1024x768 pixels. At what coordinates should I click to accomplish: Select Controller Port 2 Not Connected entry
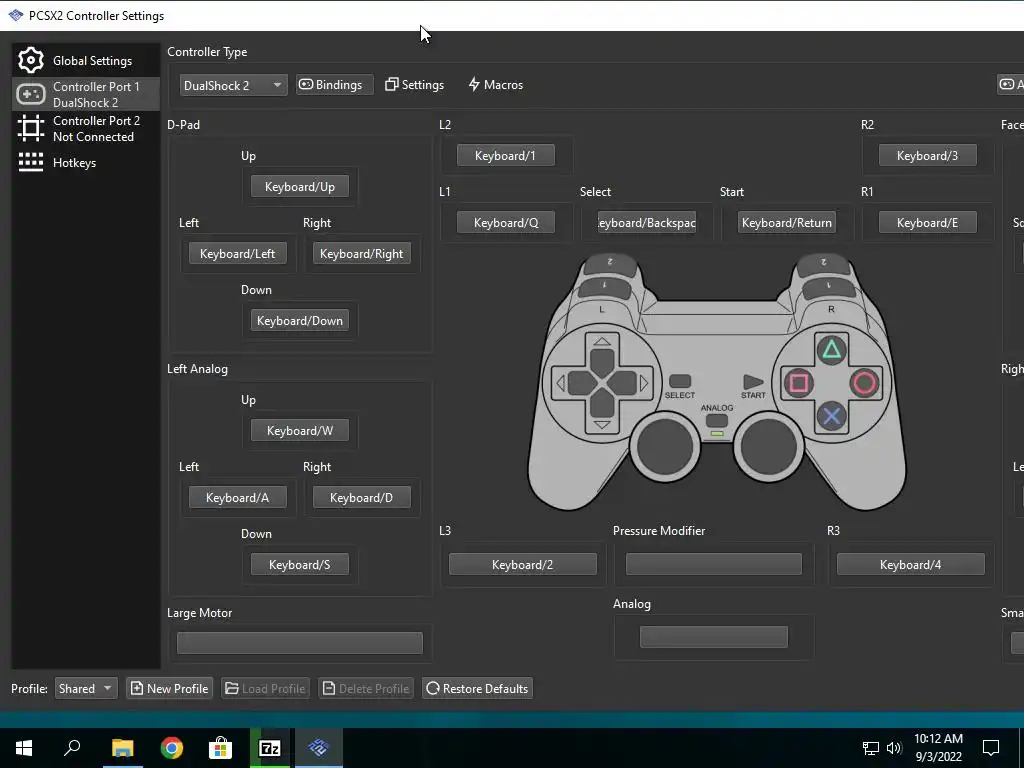click(86, 128)
